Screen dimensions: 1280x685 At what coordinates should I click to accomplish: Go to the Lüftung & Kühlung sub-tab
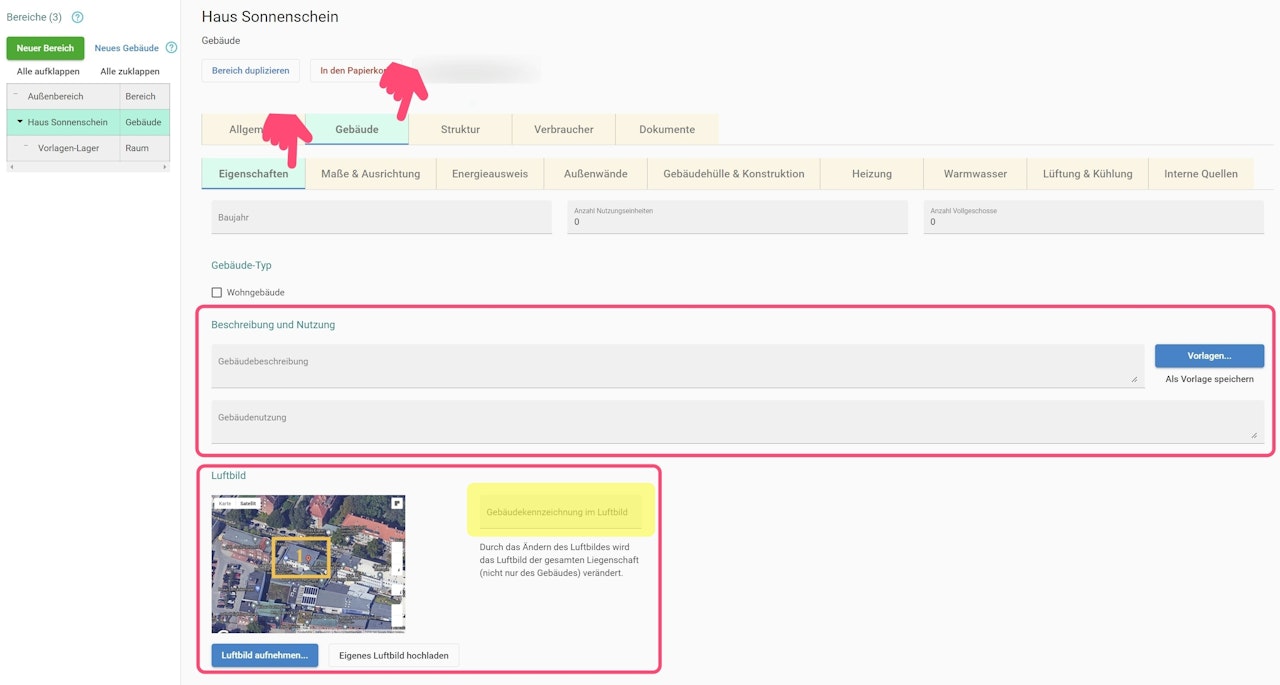tap(1088, 174)
